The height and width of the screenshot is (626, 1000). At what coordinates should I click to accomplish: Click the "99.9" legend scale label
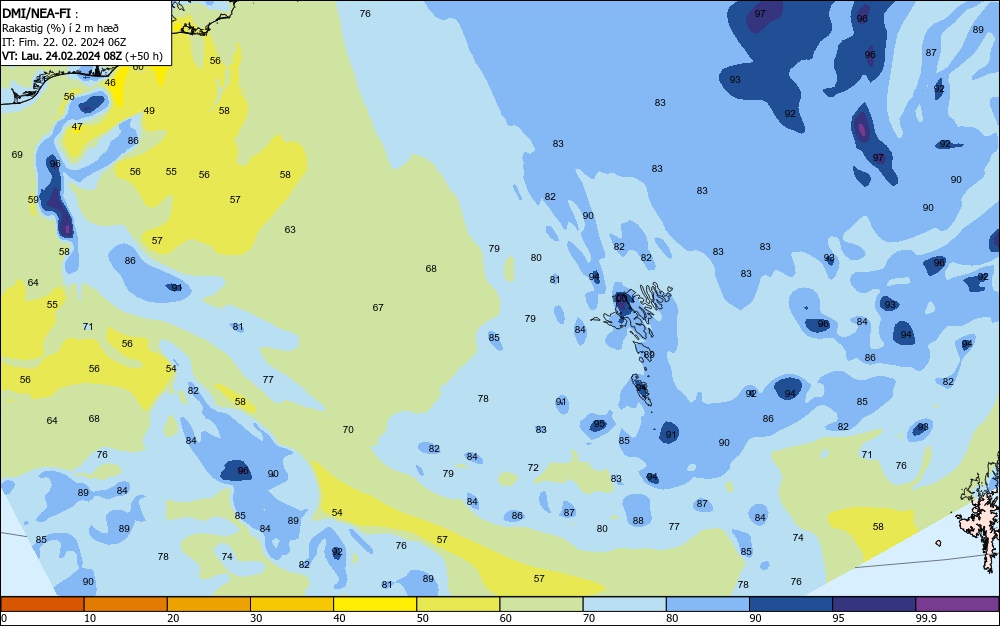926,618
